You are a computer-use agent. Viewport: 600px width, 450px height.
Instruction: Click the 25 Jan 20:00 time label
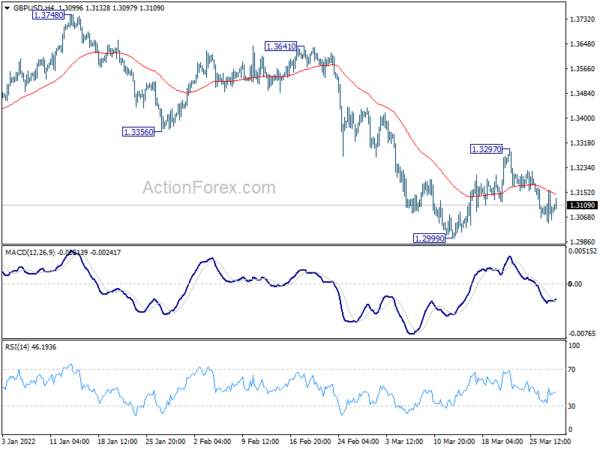[165, 442]
